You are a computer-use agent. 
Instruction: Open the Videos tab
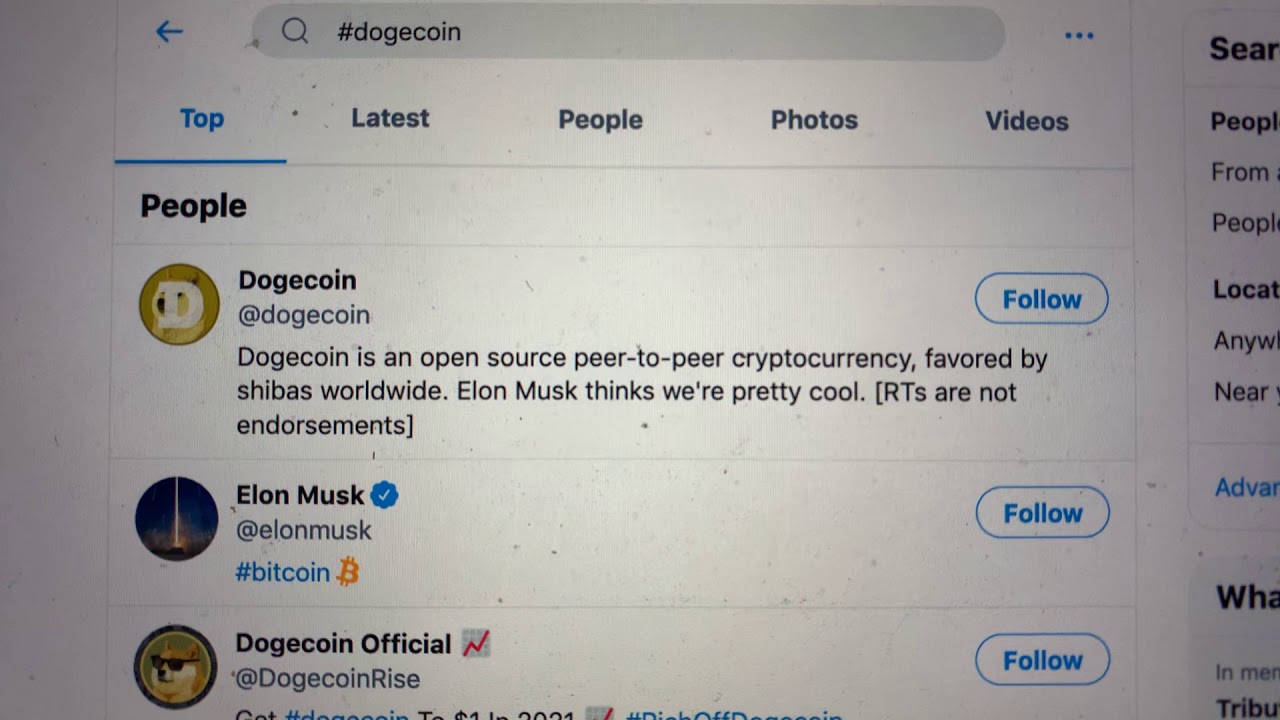1026,121
